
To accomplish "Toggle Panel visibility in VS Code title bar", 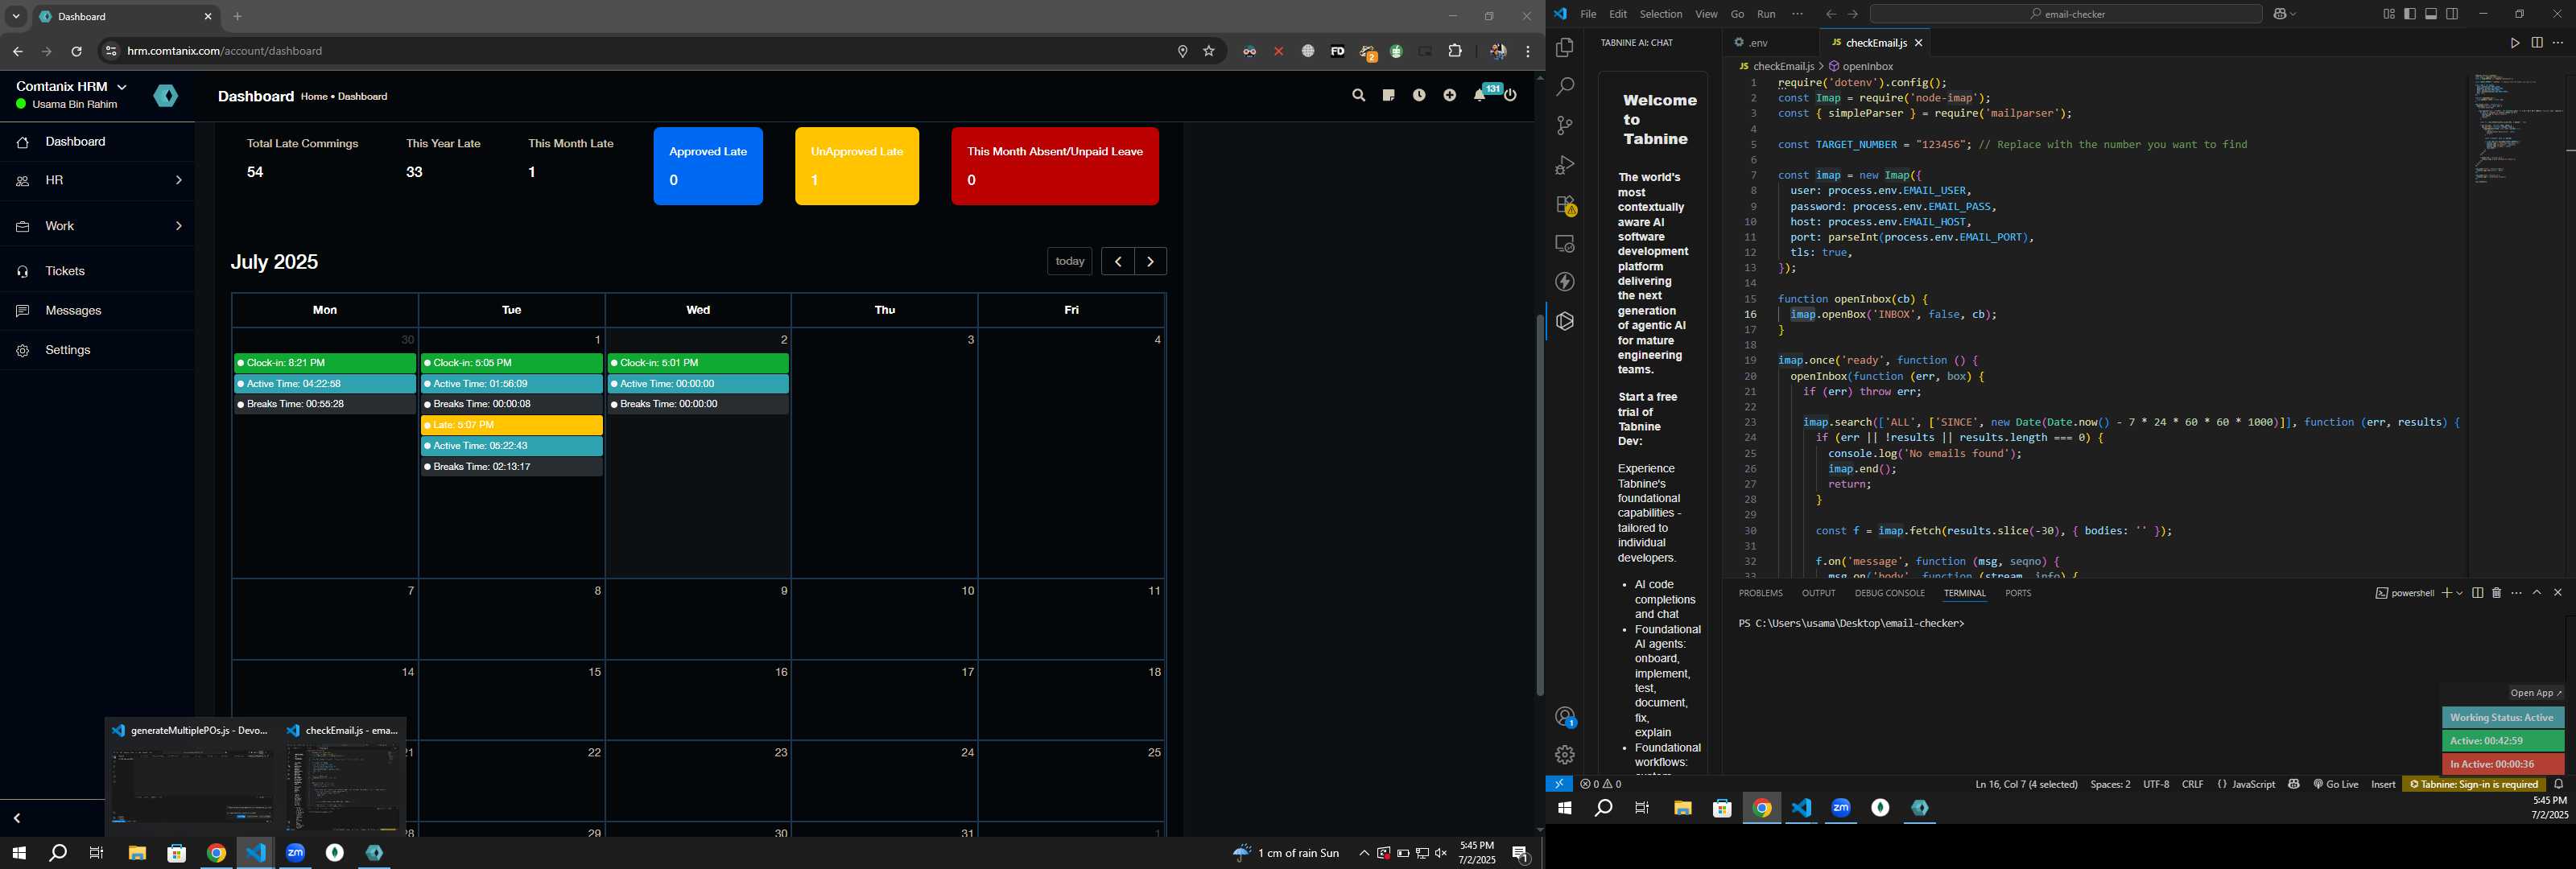I will [2431, 14].
